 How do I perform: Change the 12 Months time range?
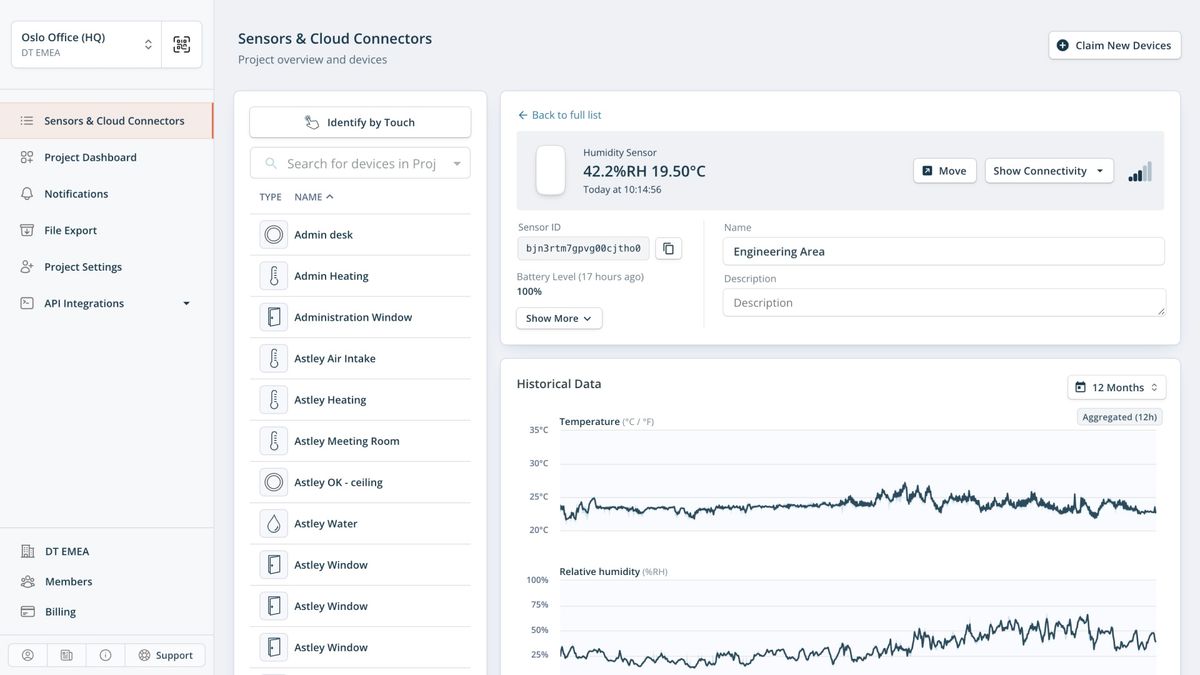click(1116, 387)
